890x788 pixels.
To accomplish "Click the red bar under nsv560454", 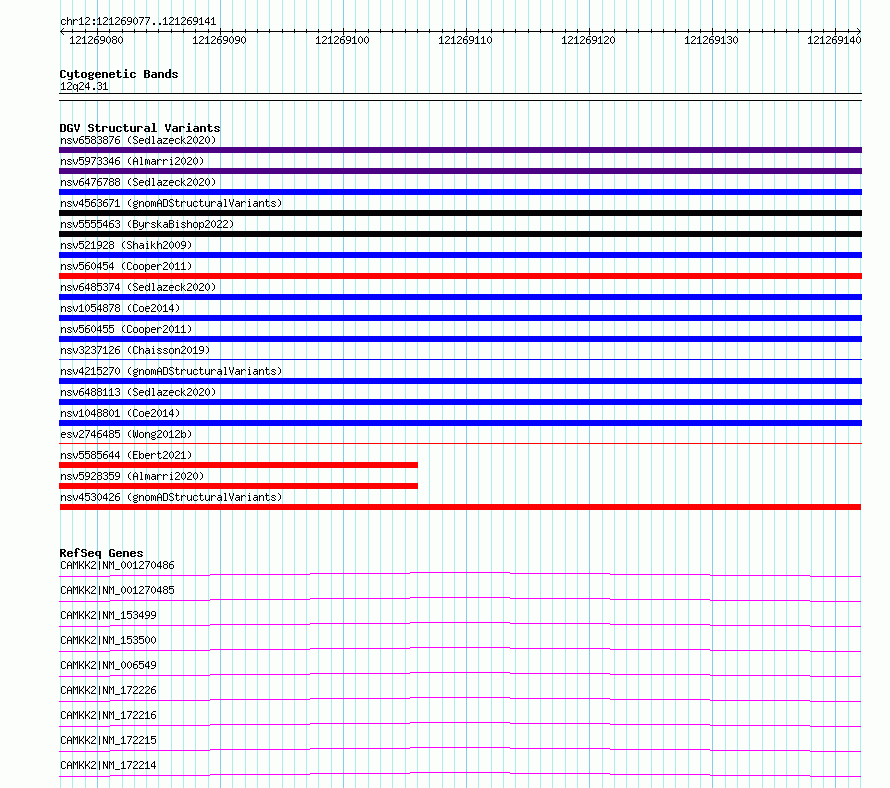I will 460,276.
